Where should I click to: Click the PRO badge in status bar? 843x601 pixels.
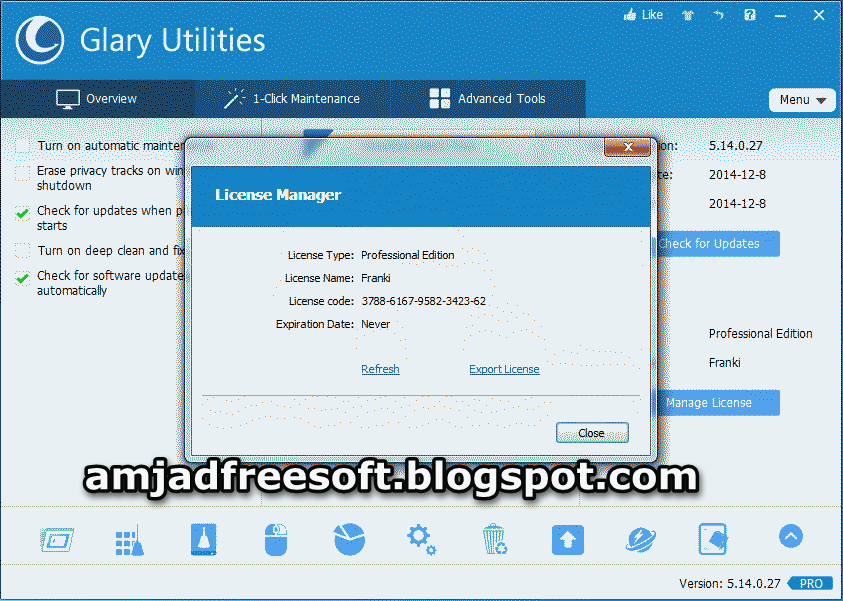[x=810, y=583]
